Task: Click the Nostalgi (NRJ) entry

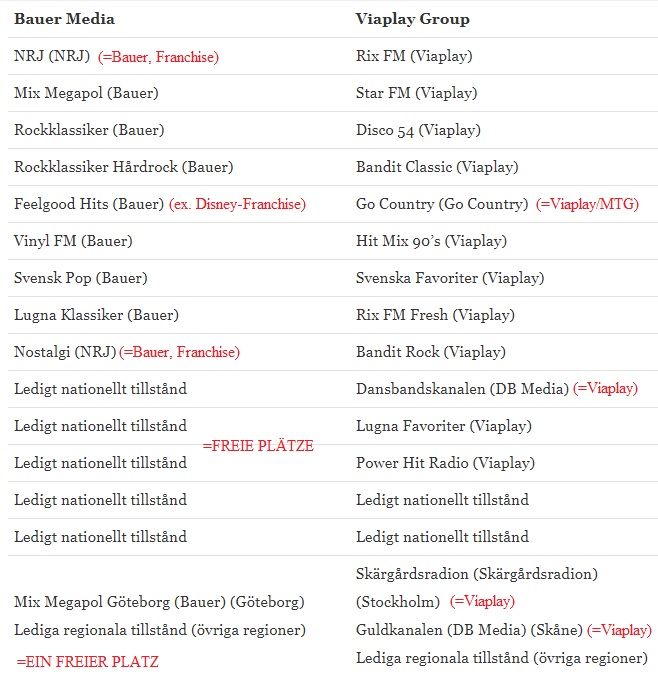Action: tap(65, 352)
